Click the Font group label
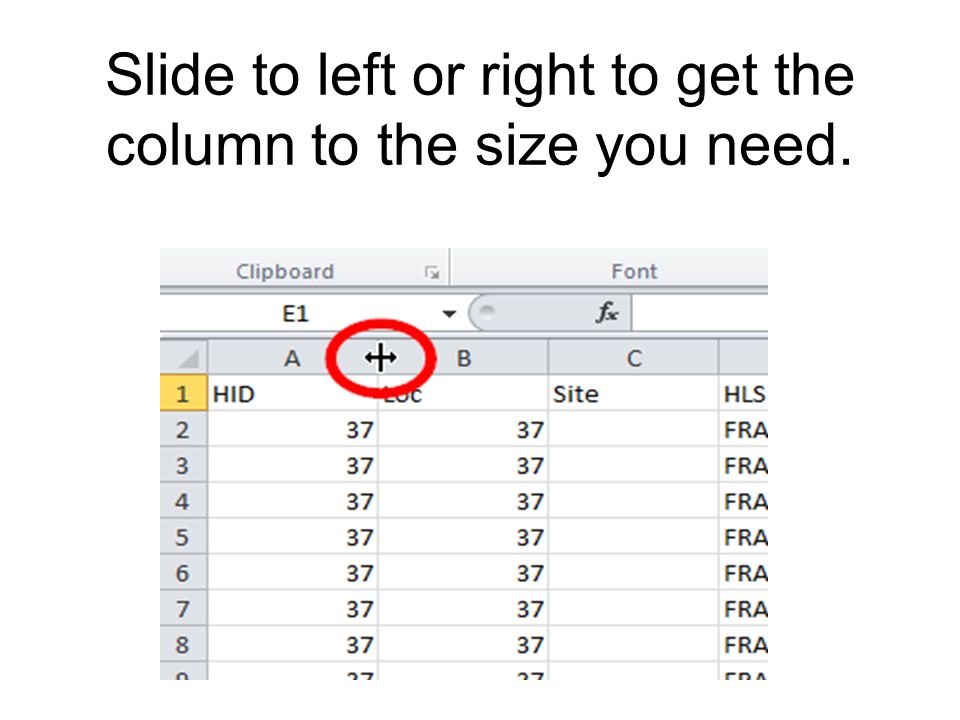The width and height of the screenshot is (960, 720). click(x=634, y=271)
